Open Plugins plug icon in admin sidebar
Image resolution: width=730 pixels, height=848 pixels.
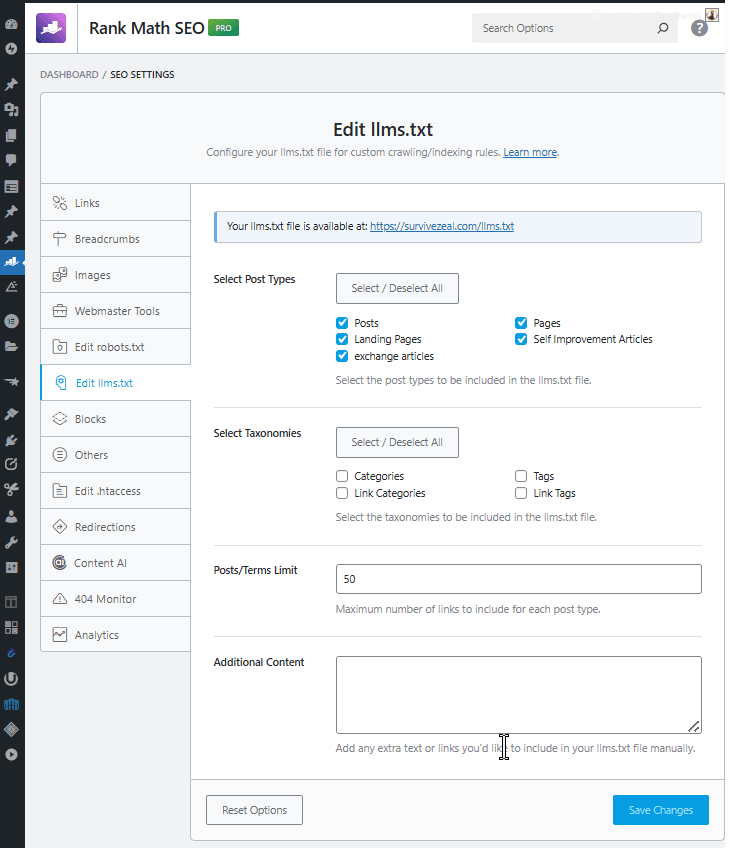[11, 439]
